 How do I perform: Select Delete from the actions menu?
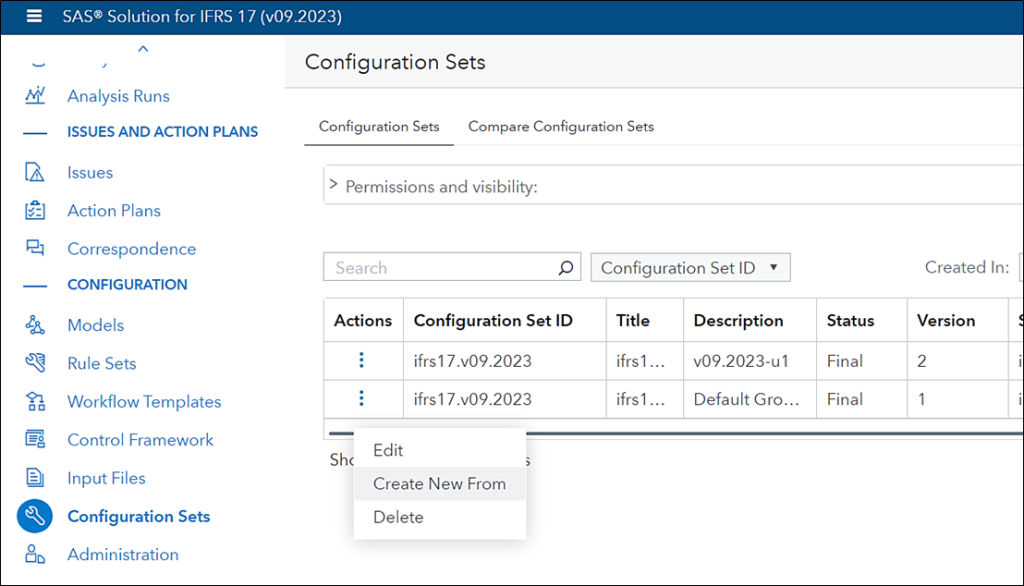[398, 517]
